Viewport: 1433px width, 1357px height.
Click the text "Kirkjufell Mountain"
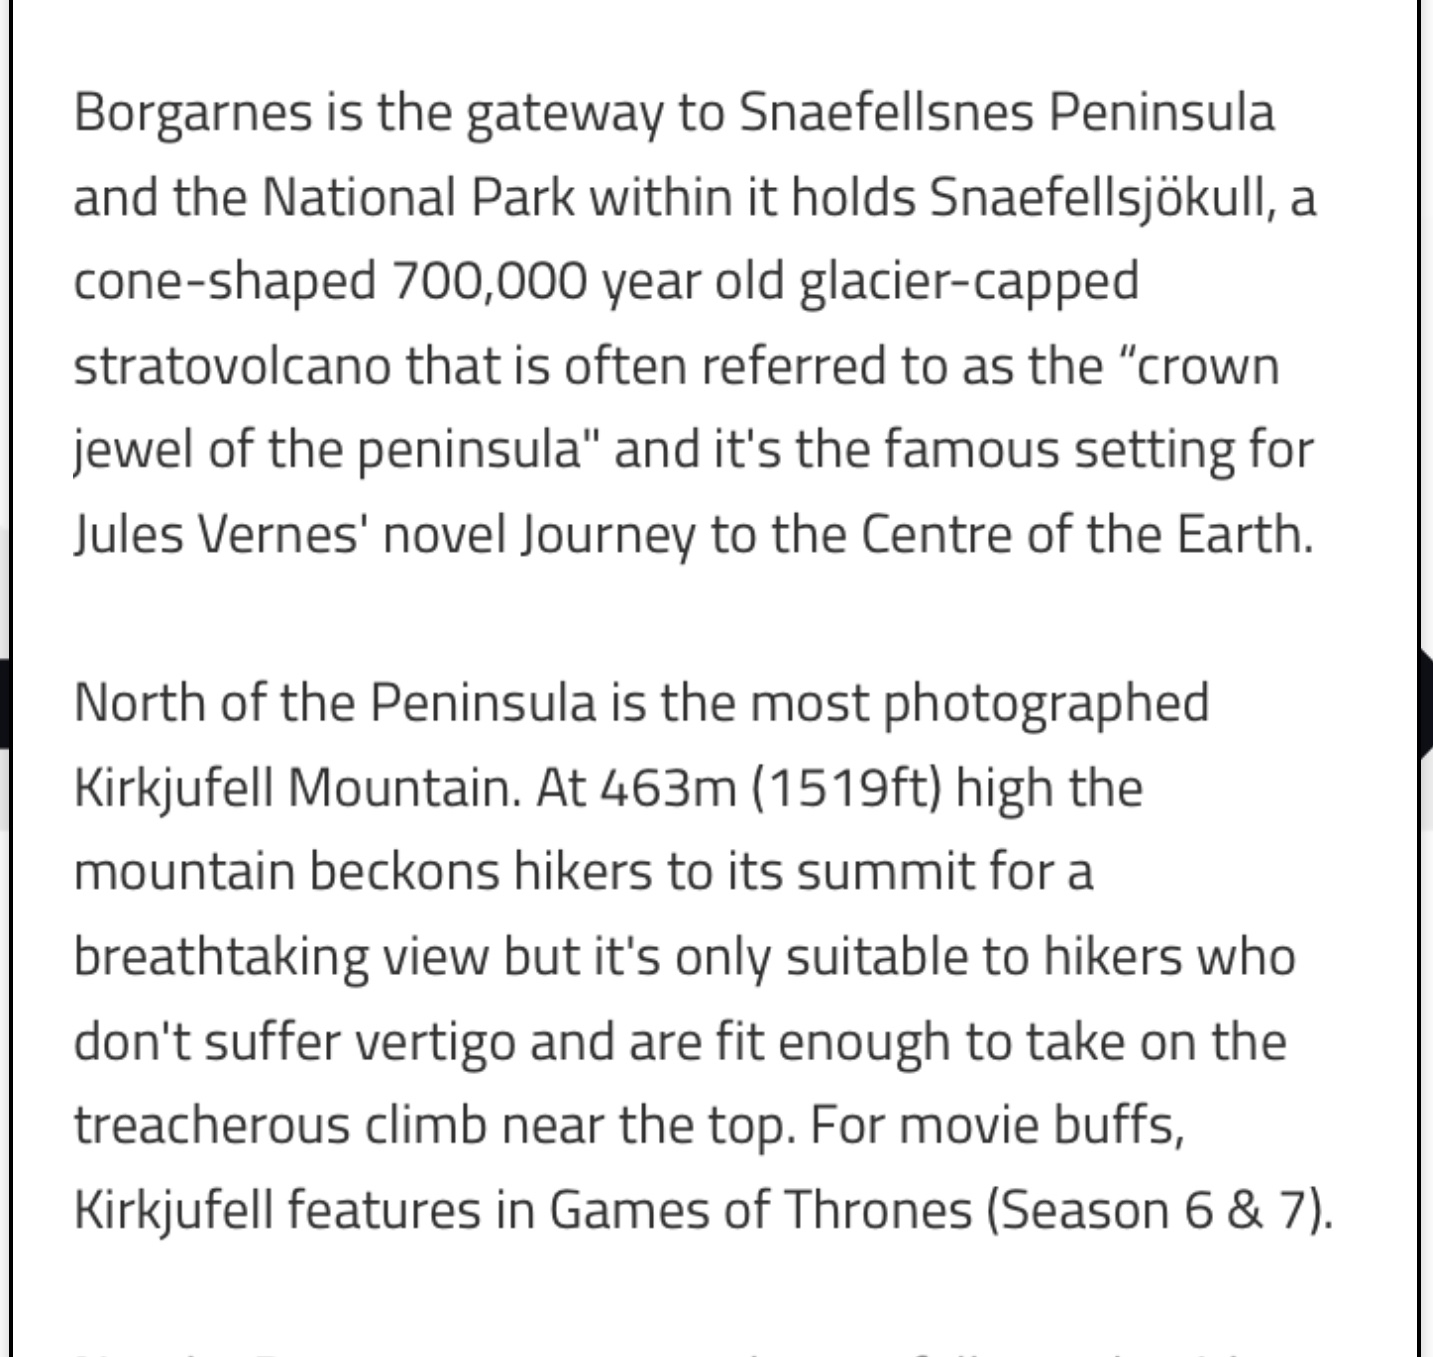point(297,787)
